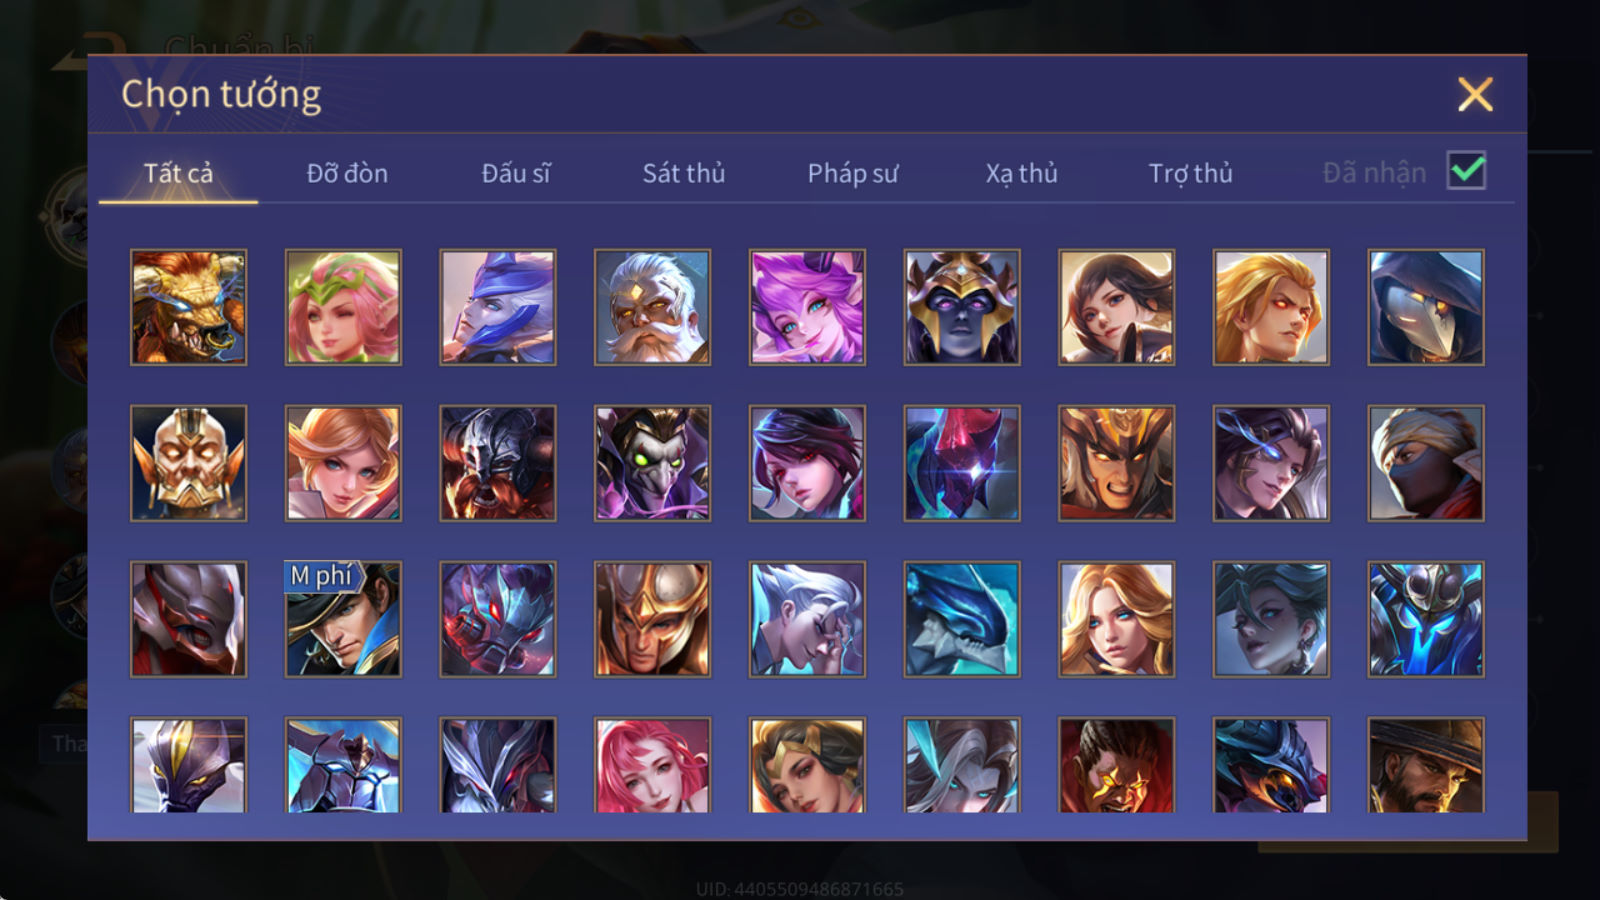Pick the blonde woman with blue eyes
The image size is (1600, 900).
pos(1116,619)
